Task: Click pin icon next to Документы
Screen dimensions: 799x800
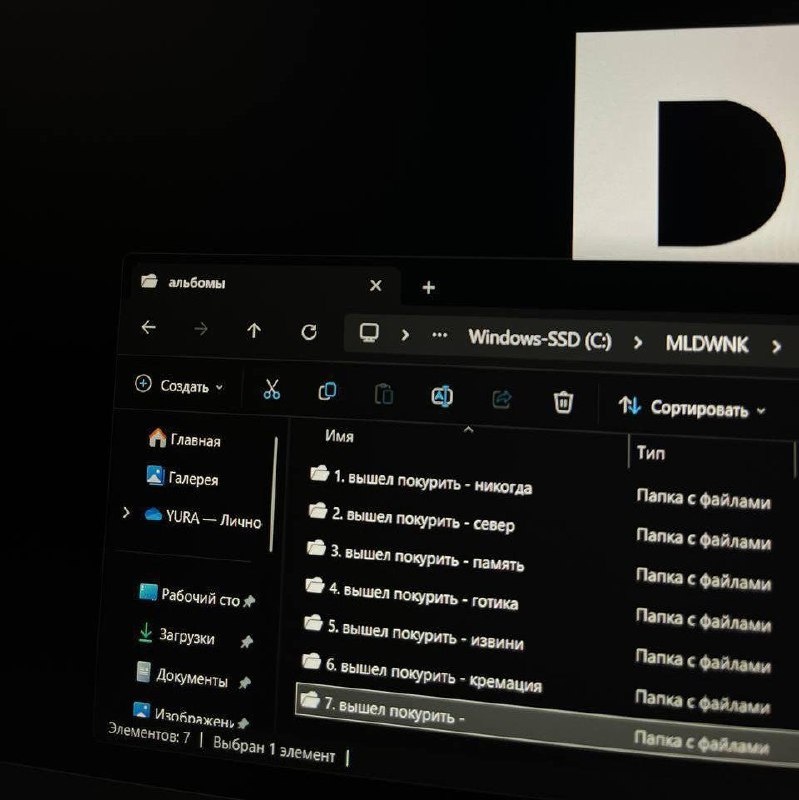Action: click(x=245, y=682)
